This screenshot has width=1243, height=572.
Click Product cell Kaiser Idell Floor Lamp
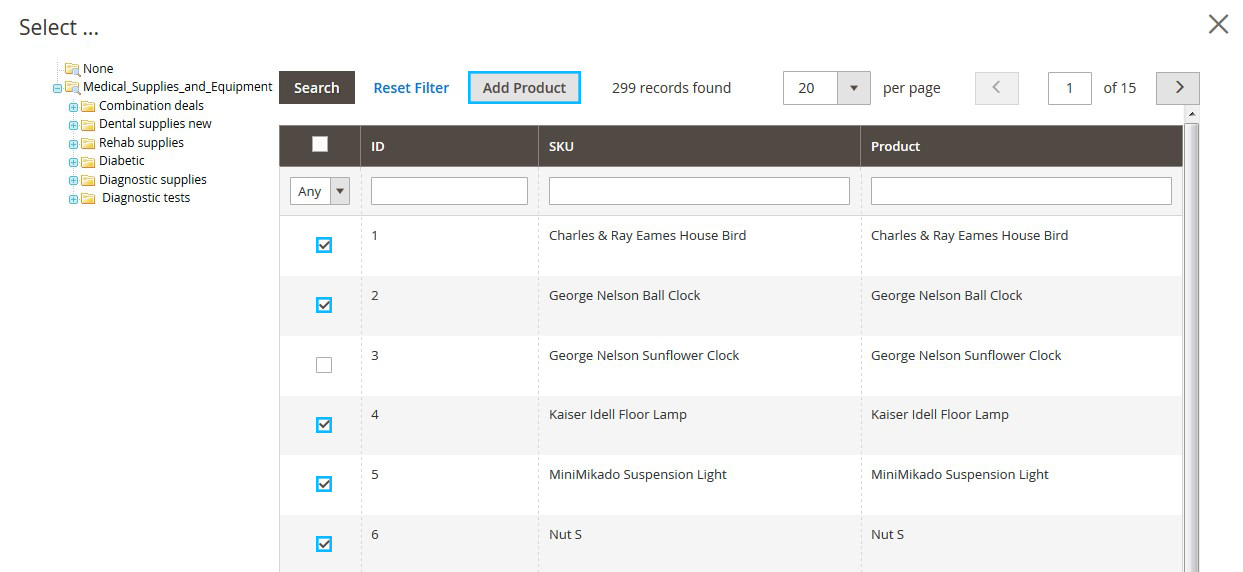click(x=940, y=415)
